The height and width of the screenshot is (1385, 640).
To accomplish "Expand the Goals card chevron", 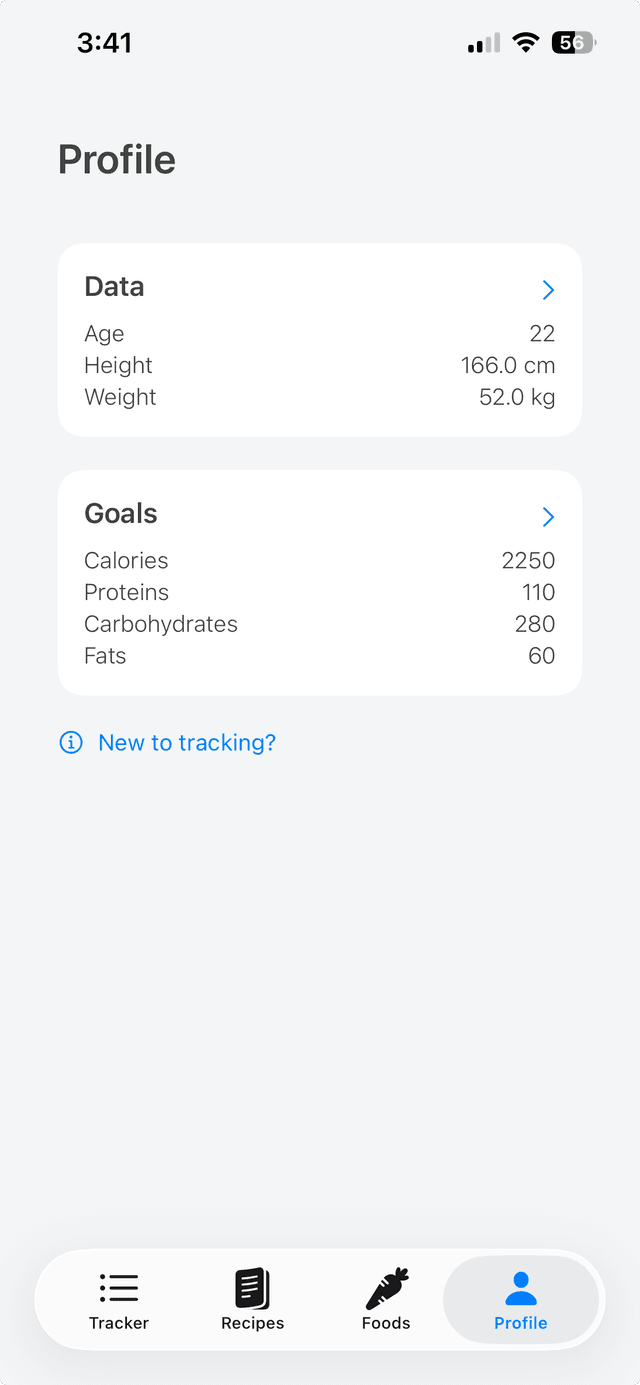I will pyautogui.click(x=548, y=517).
